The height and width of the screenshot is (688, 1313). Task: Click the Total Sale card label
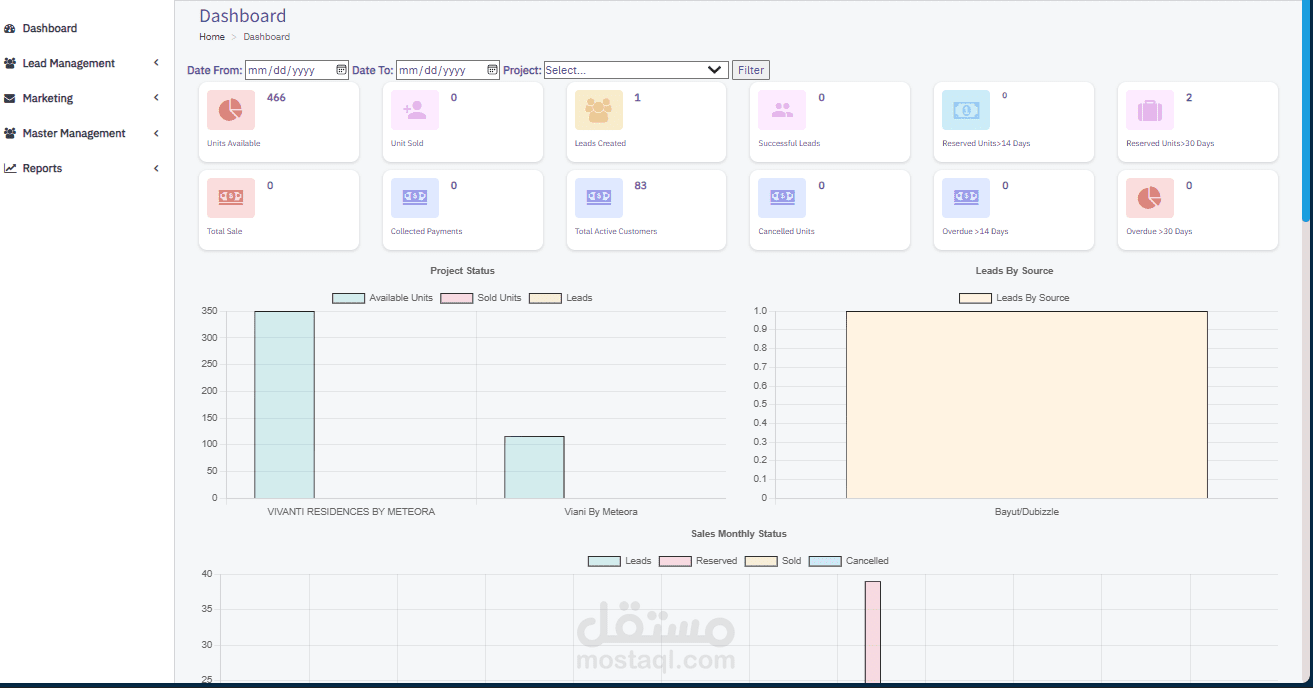pyautogui.click(x=224, y=232)
